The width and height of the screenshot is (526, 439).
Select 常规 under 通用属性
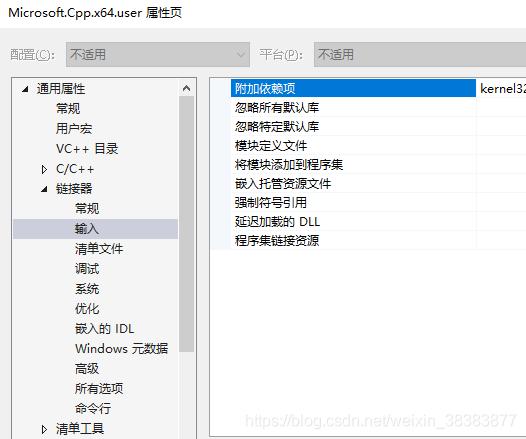(68, 109)
